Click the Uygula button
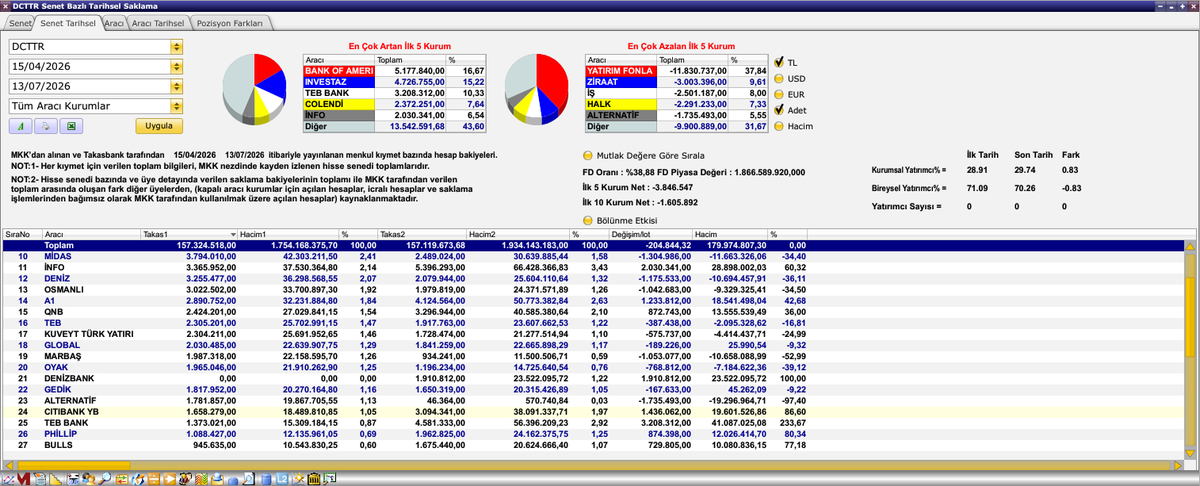This screenshot has height=486, width=1200. (159, 126)
